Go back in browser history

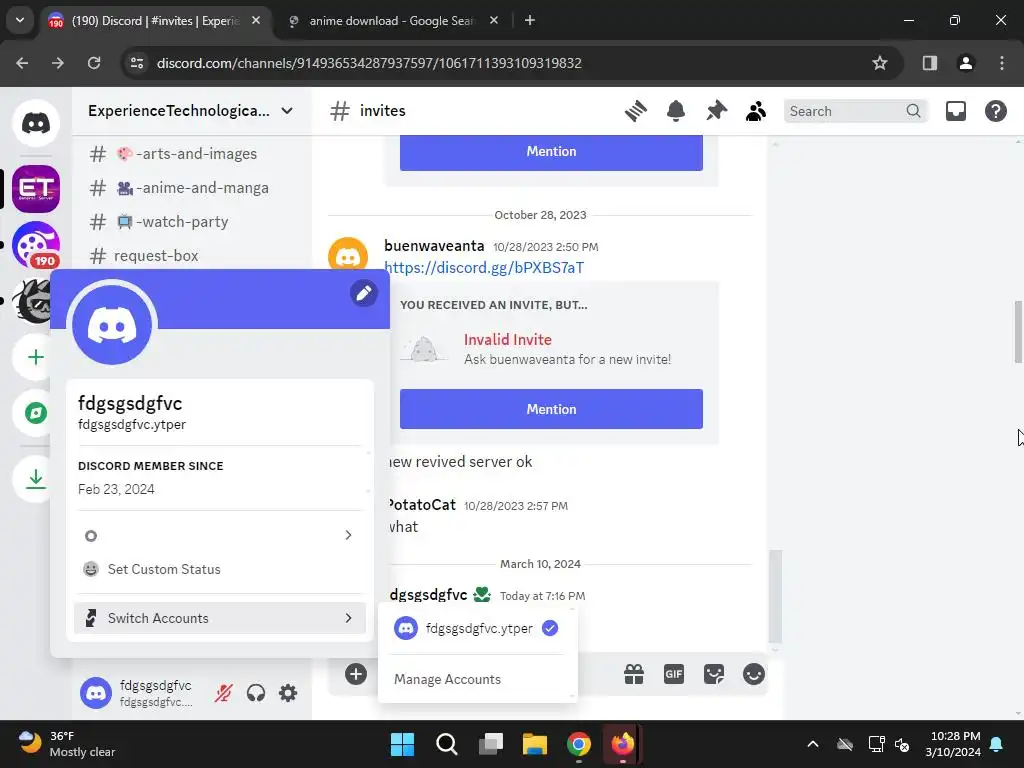(22, 63)
